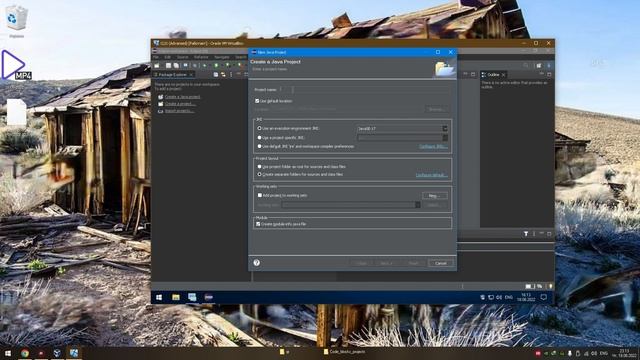Click the ENG language indicator in guest taskbar
Screen dimensions: 640x360
509,297
